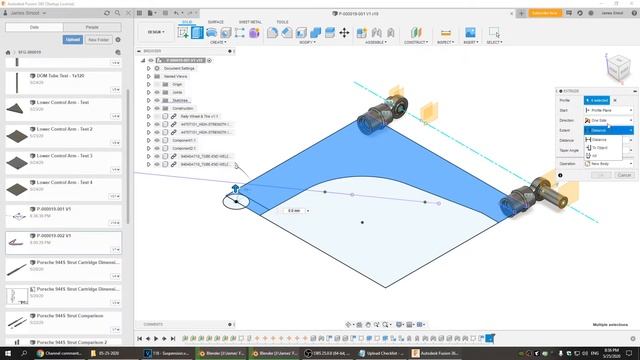640x360 pixels.
Task: Switch to the People tab
Action: coord(92,27)
